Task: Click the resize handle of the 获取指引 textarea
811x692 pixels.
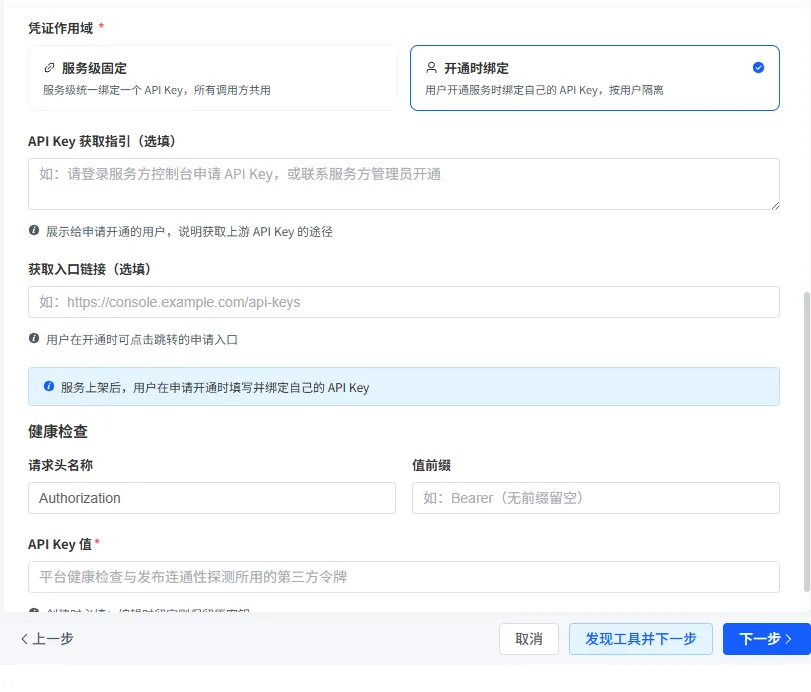Action: tap(775, 205)
